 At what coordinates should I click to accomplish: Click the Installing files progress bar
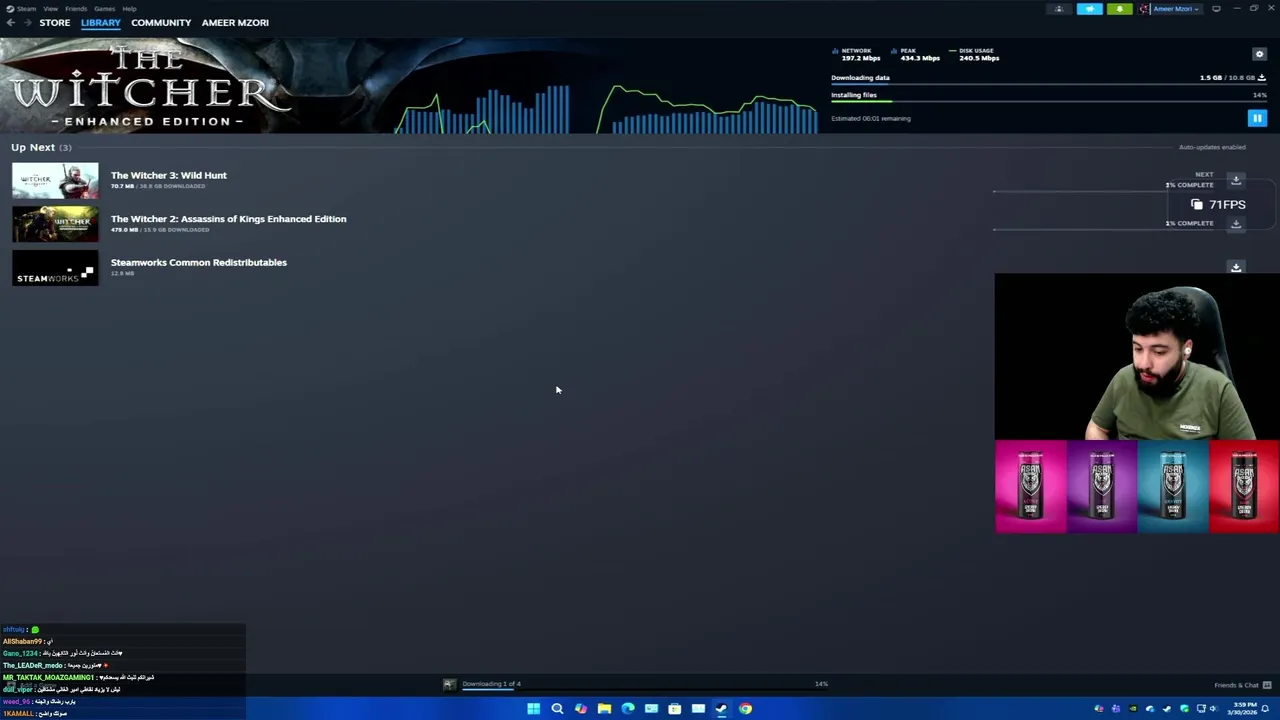(1048, 102)
